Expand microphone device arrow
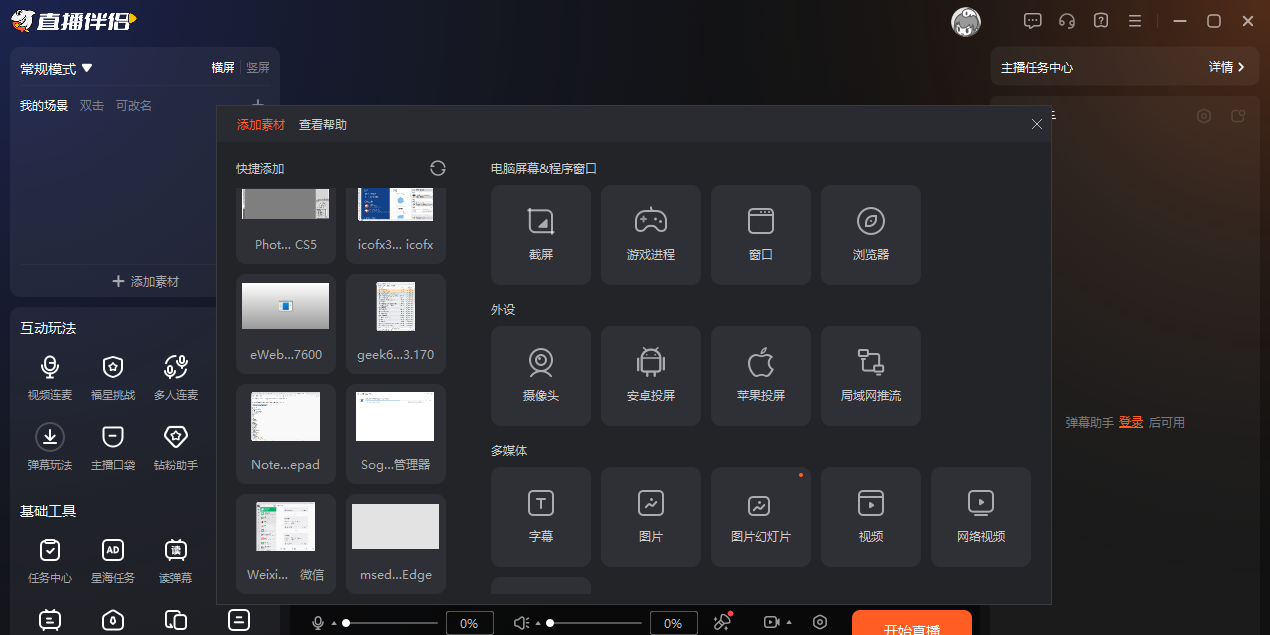This screenshot has width=1270, height=635. coord(334,624)
